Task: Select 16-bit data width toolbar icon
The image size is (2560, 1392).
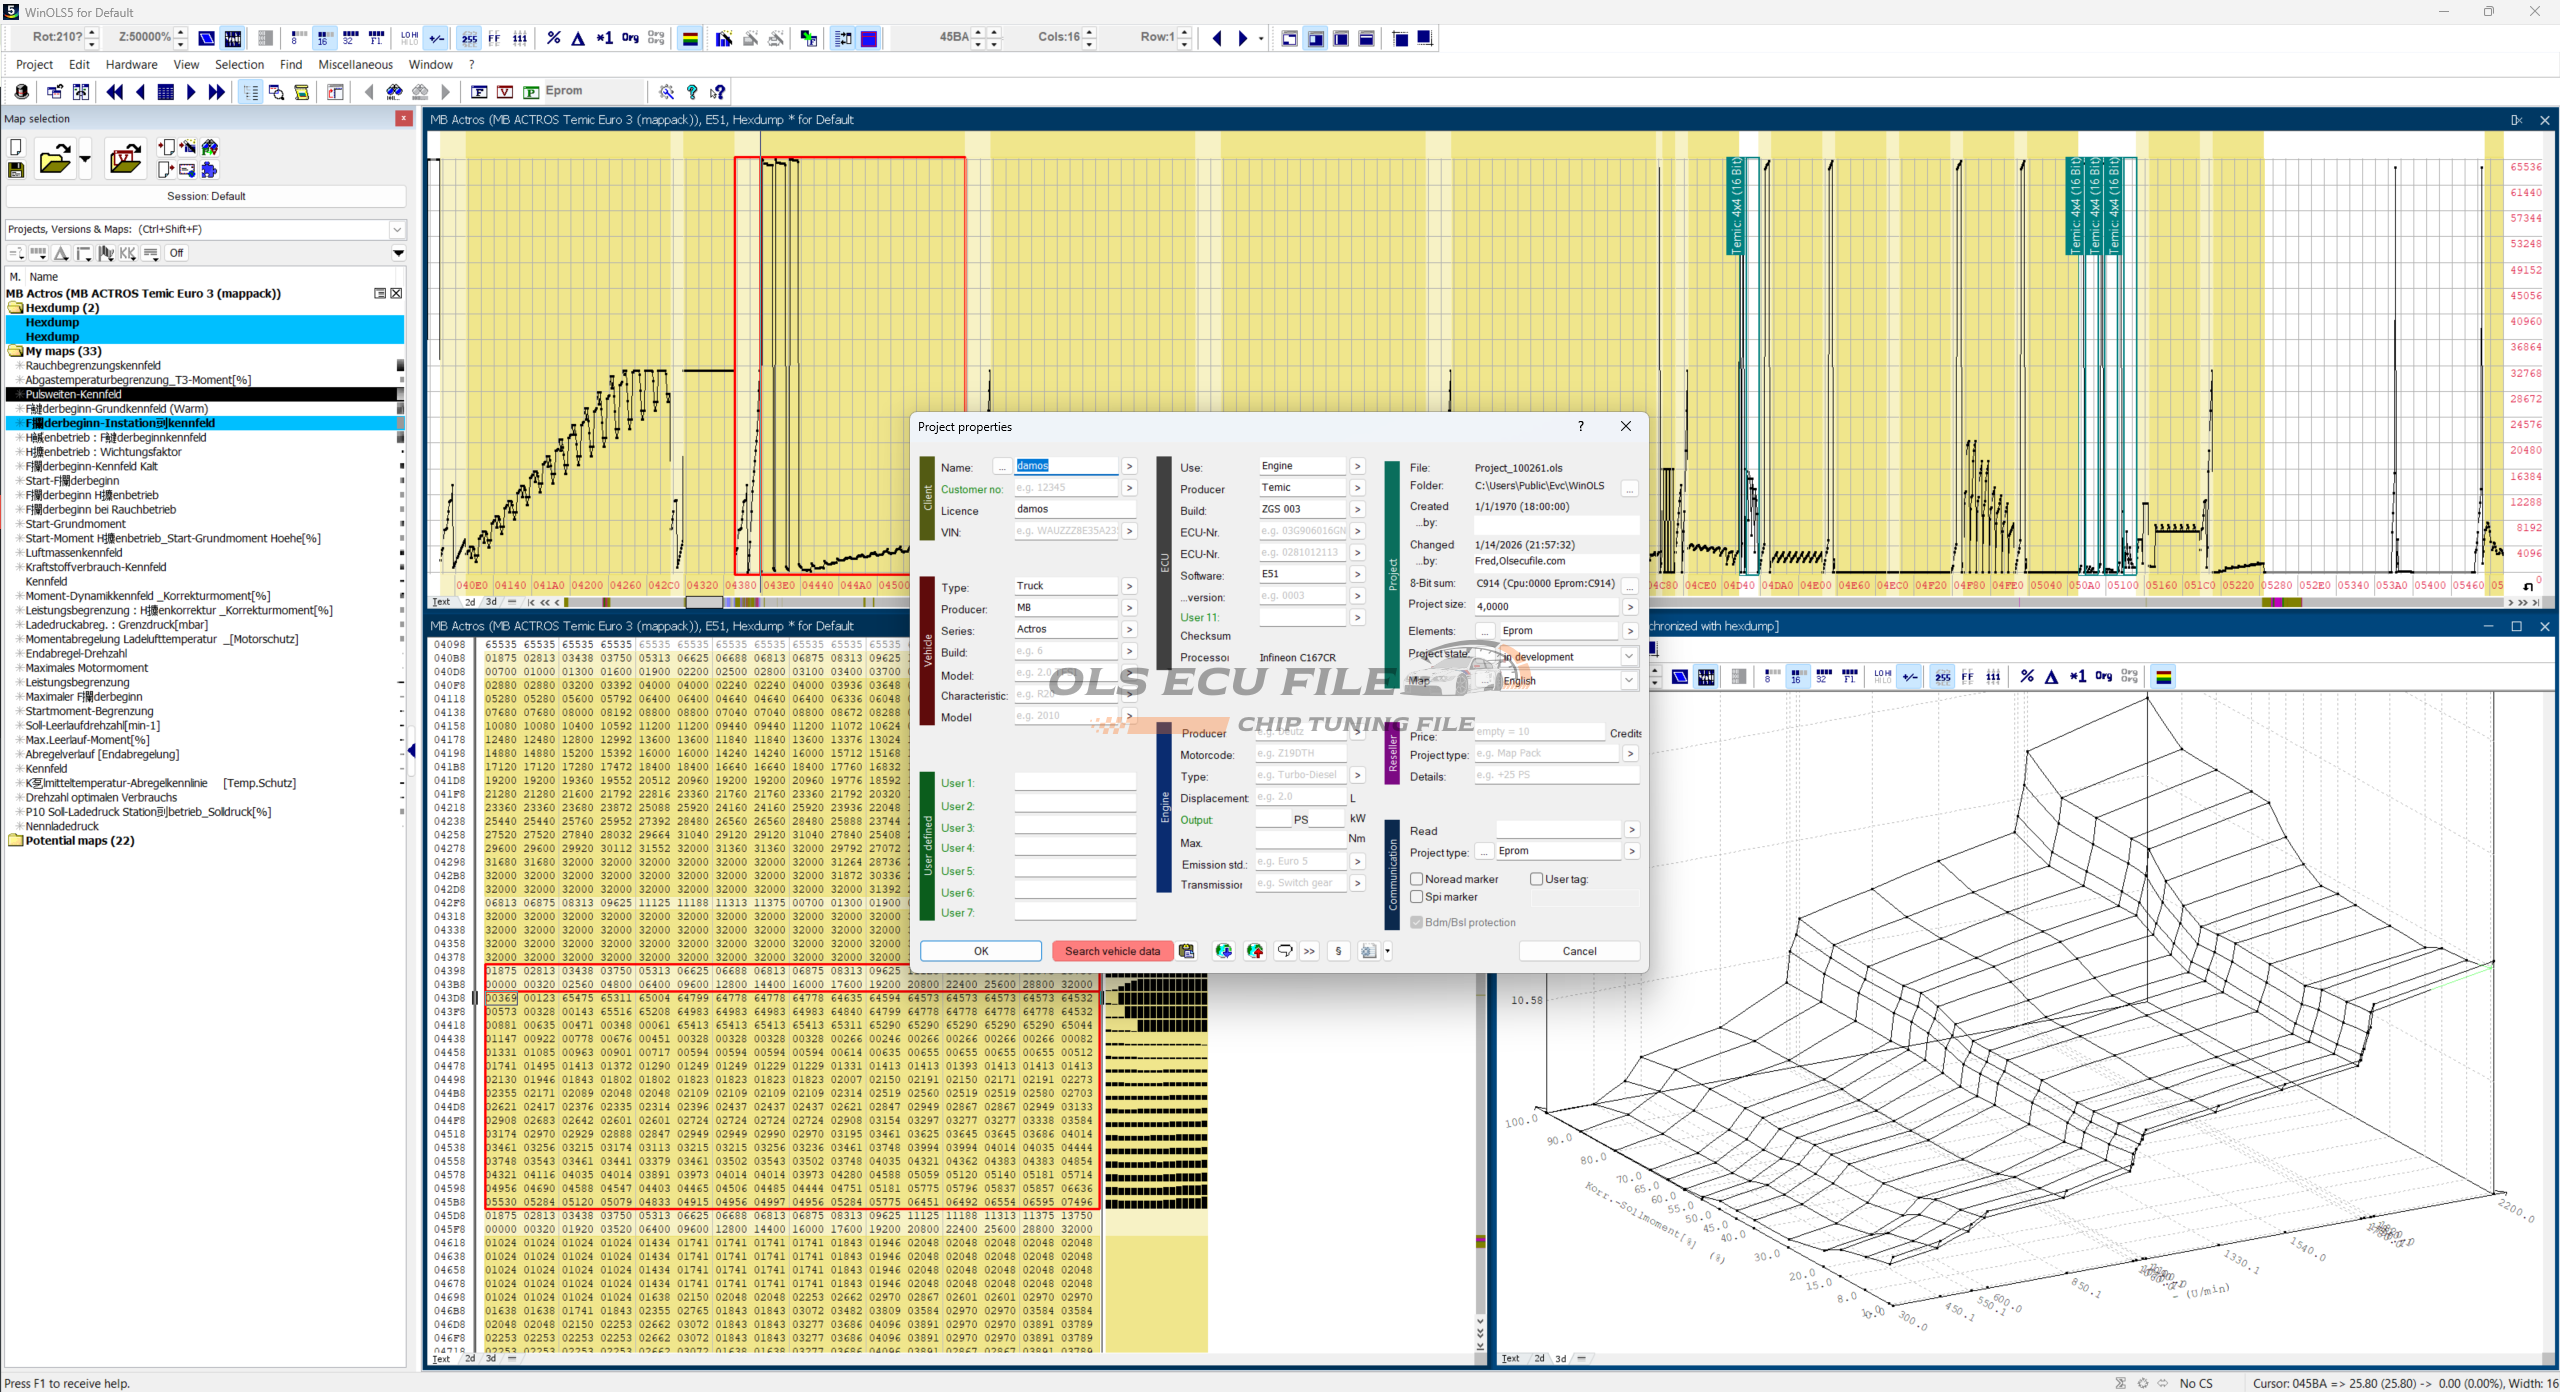Action: pyautogui.click(x=323, y=38)
